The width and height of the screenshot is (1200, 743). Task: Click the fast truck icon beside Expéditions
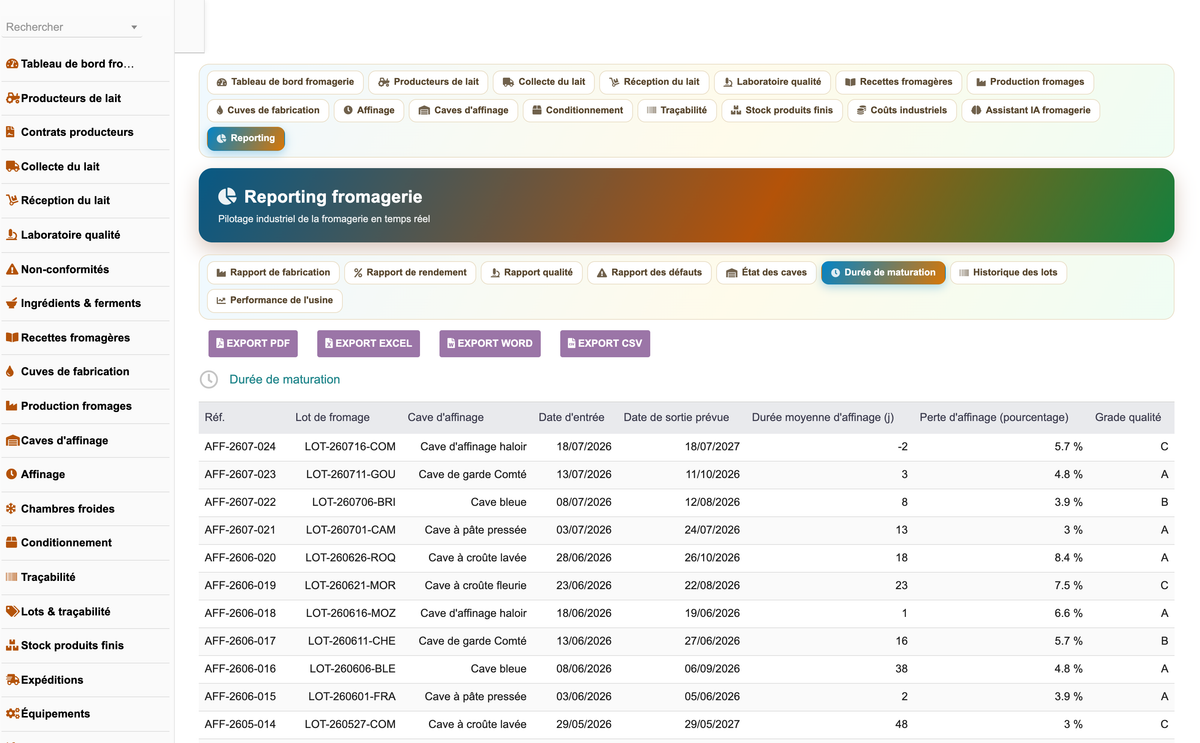coord(13,679)
